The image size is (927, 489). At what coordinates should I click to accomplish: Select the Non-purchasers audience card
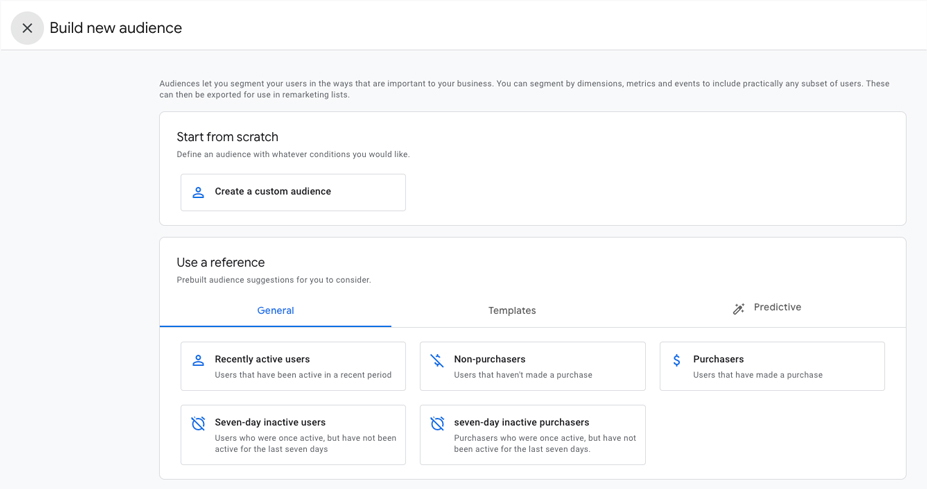point(533,366)
